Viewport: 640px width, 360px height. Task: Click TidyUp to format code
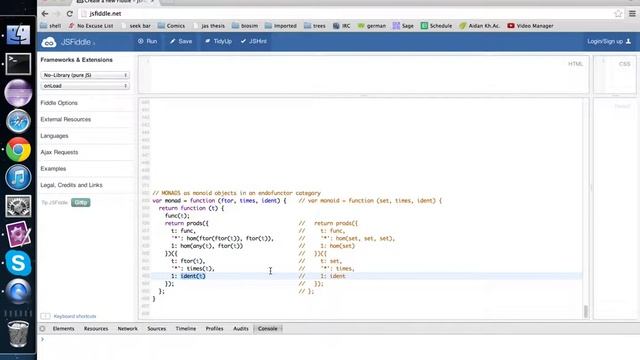point(218,41)
